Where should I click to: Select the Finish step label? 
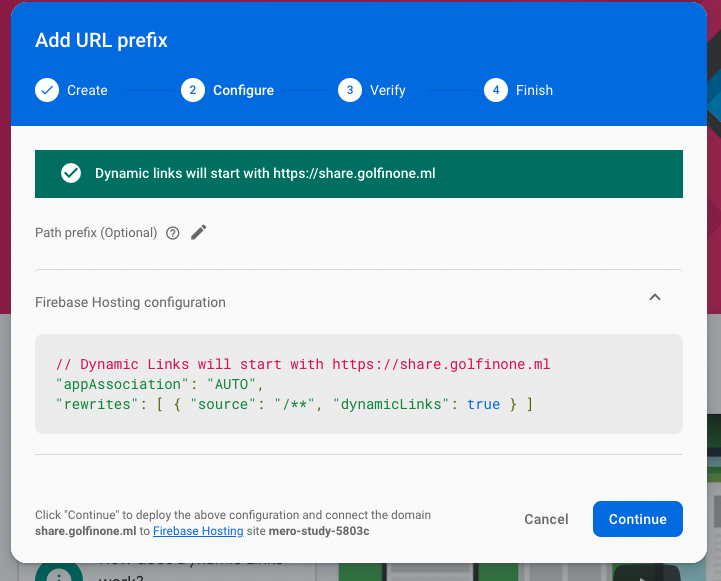pyautogui.click(x=534, y=90)
